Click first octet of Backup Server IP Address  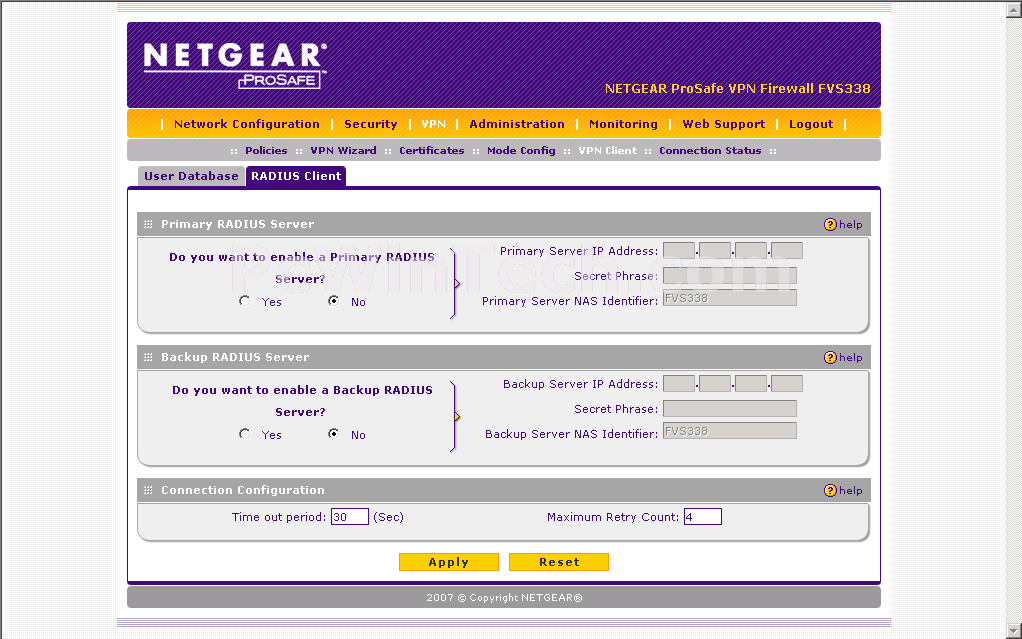click(x=679, y=384)
